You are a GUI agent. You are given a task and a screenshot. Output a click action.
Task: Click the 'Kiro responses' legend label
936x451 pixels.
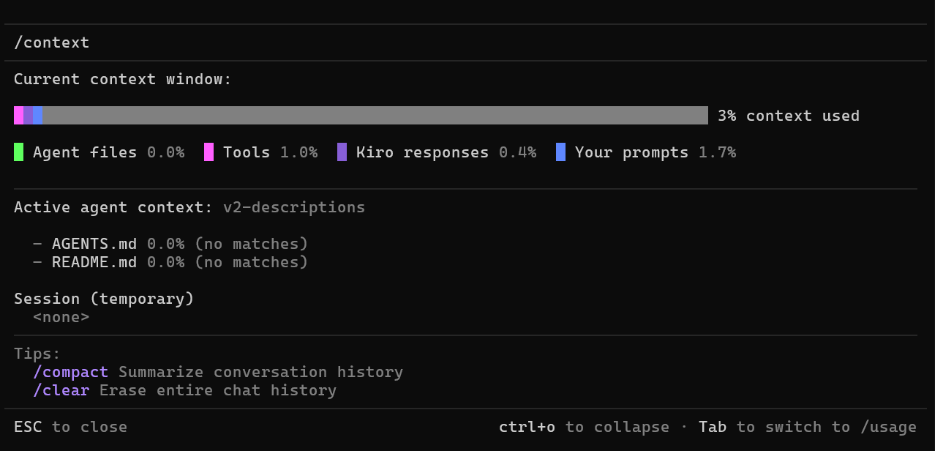422,153
